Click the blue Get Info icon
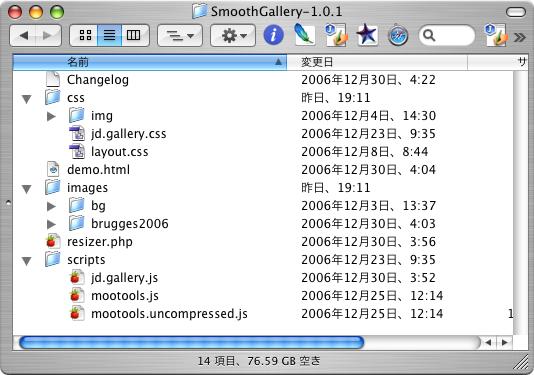Viewport: 534px width, 375px height. click(273, 35)
